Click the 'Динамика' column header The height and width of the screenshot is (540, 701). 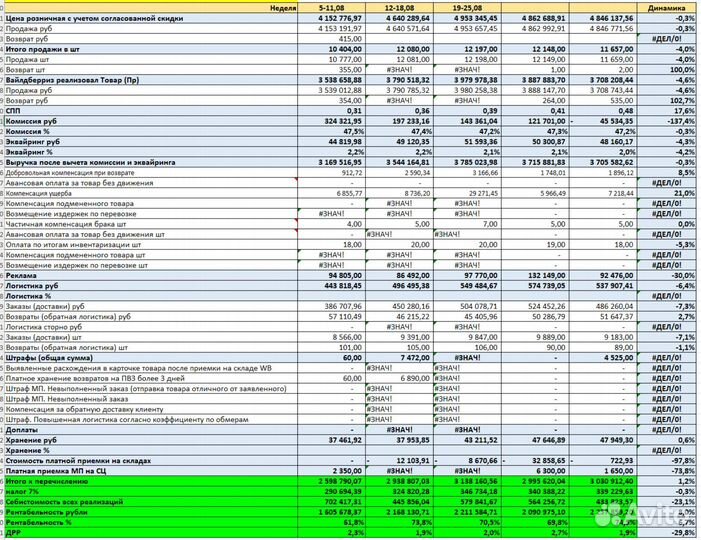(666, 7)
